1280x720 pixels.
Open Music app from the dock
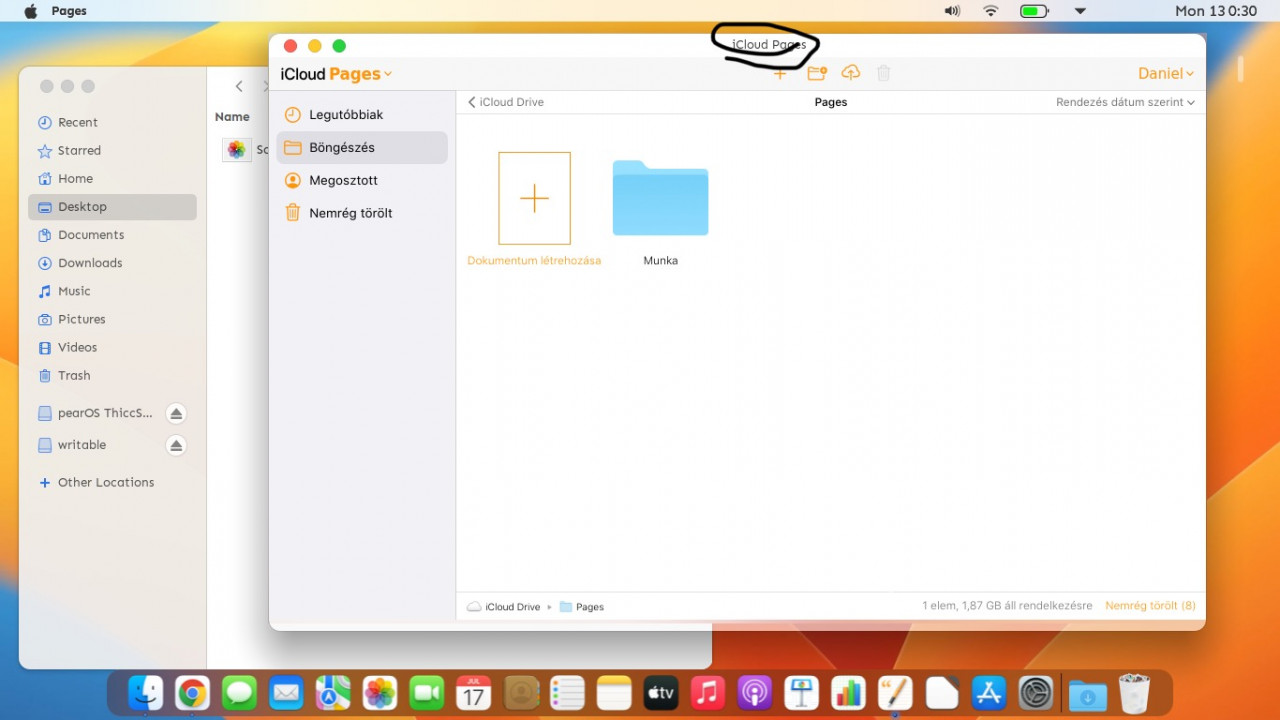coord(708,693)
